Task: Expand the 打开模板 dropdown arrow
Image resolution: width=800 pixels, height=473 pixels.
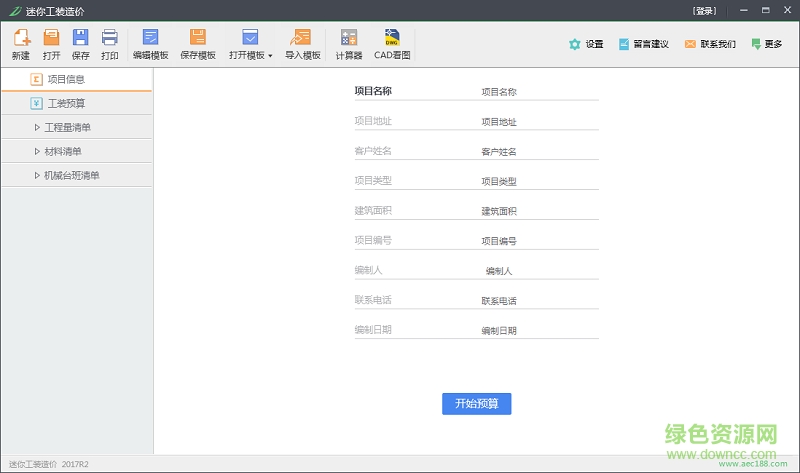Action: point(270,56)
